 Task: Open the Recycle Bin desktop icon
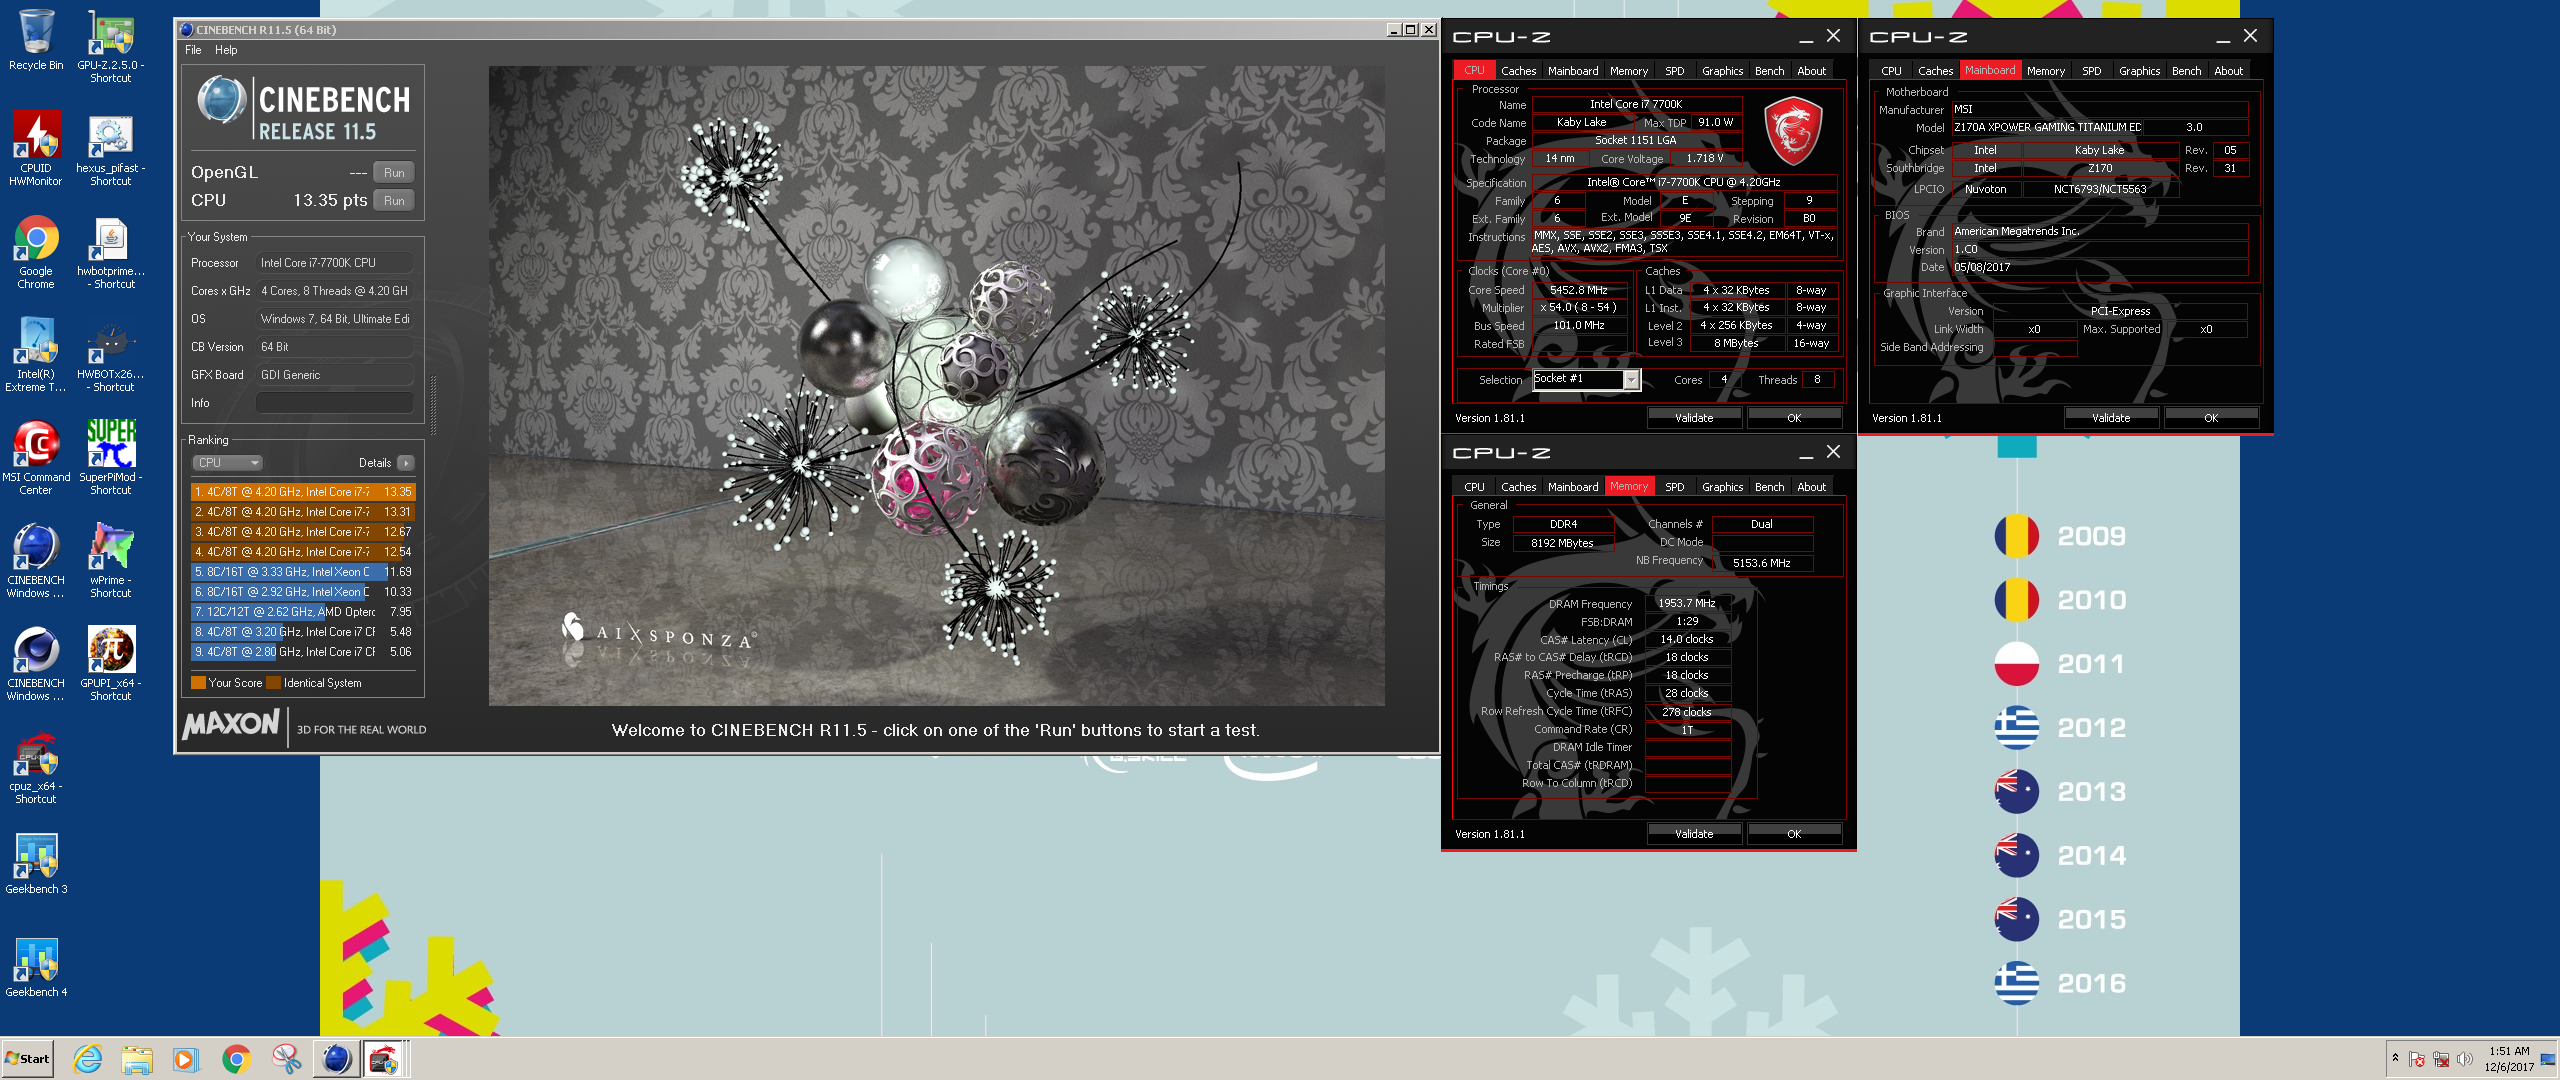pyautogui.click(x=36, y=41)
